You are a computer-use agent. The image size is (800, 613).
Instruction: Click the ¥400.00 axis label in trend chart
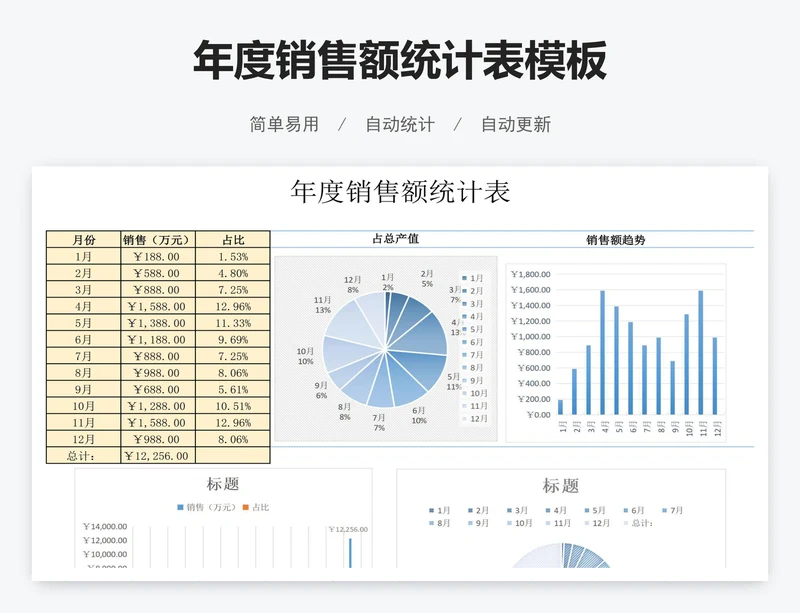[x=534, y=383]
